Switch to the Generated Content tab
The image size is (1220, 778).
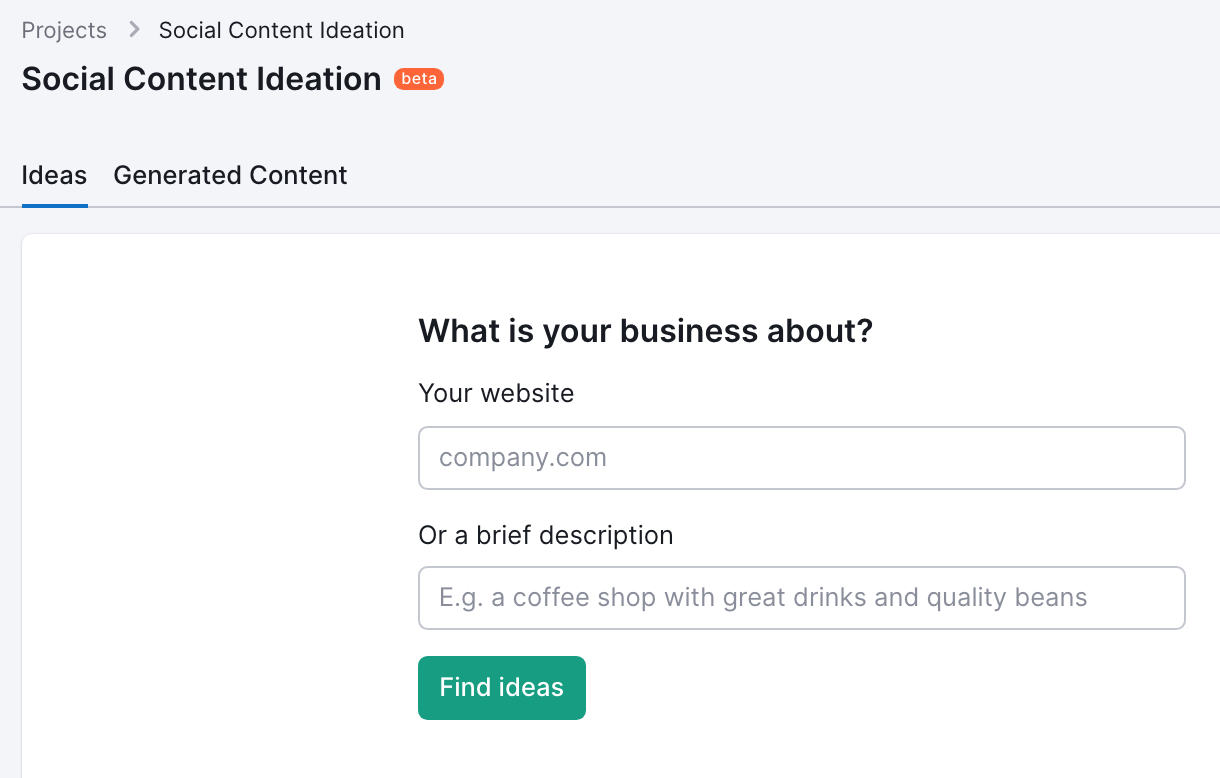click(230, 175)
